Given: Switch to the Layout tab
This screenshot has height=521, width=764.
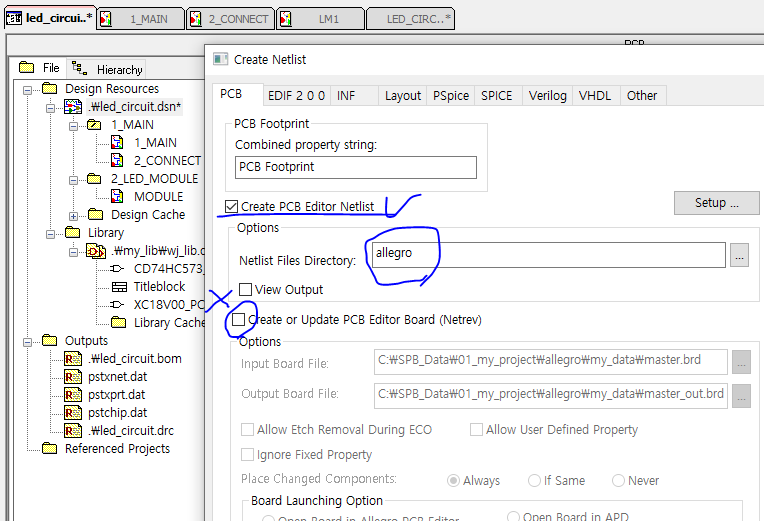Looking at the screenshot, I should click(403, 96).
